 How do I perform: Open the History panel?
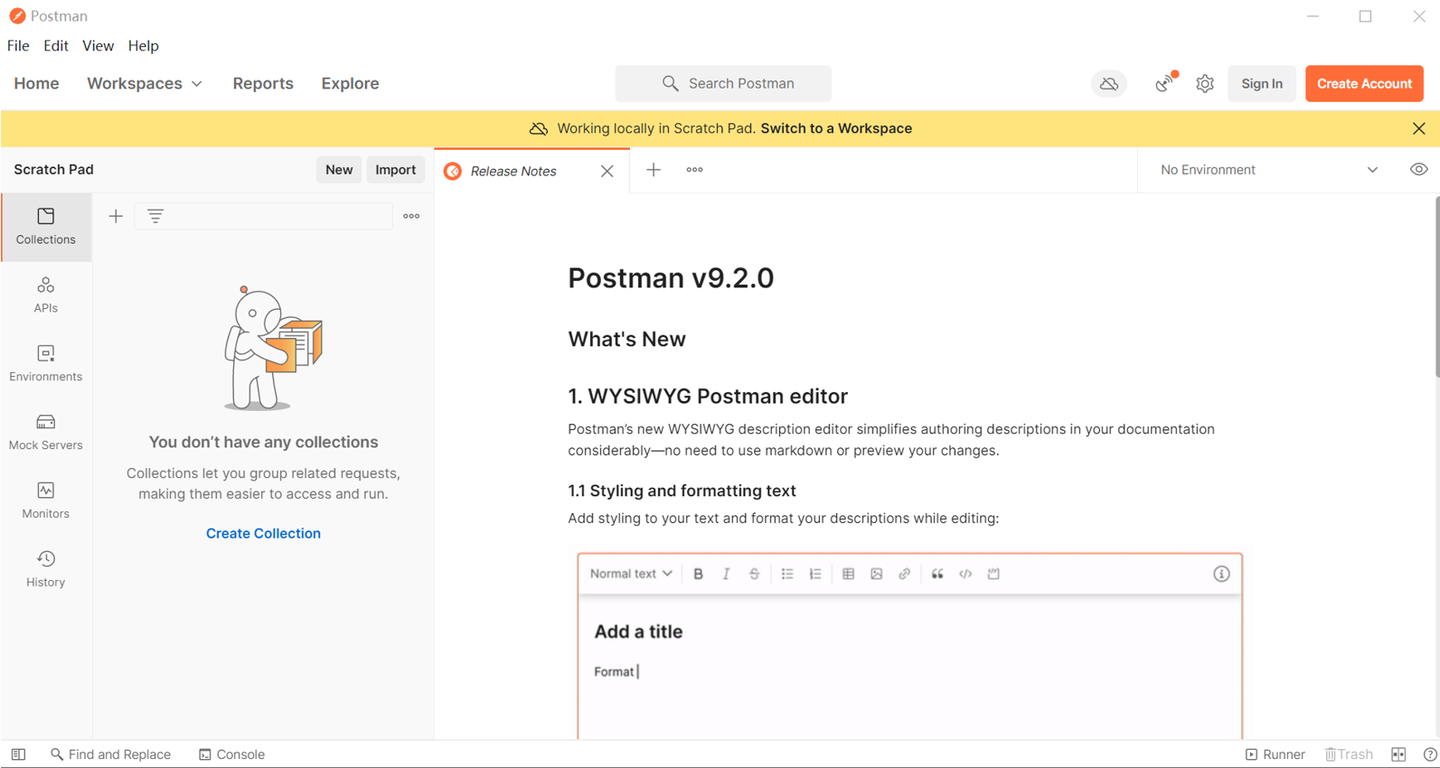(x=46, y=567)
